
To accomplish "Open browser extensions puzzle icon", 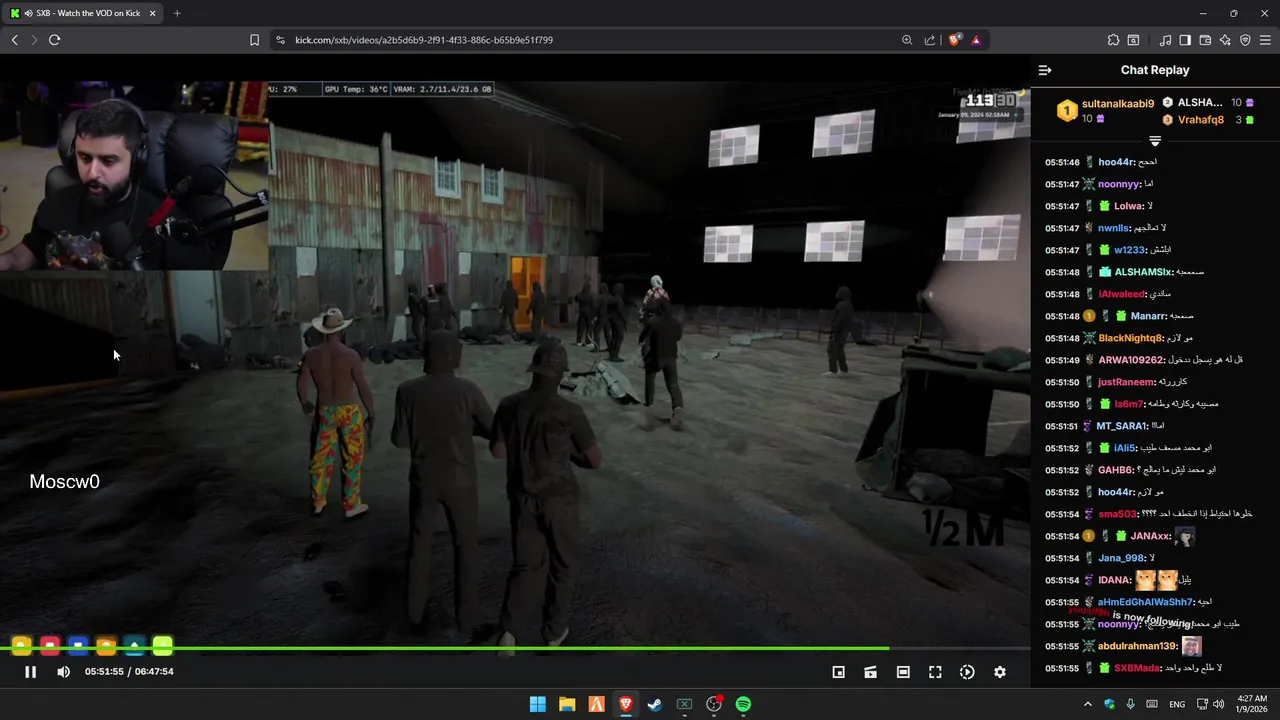I will [x=1113, y=40].
